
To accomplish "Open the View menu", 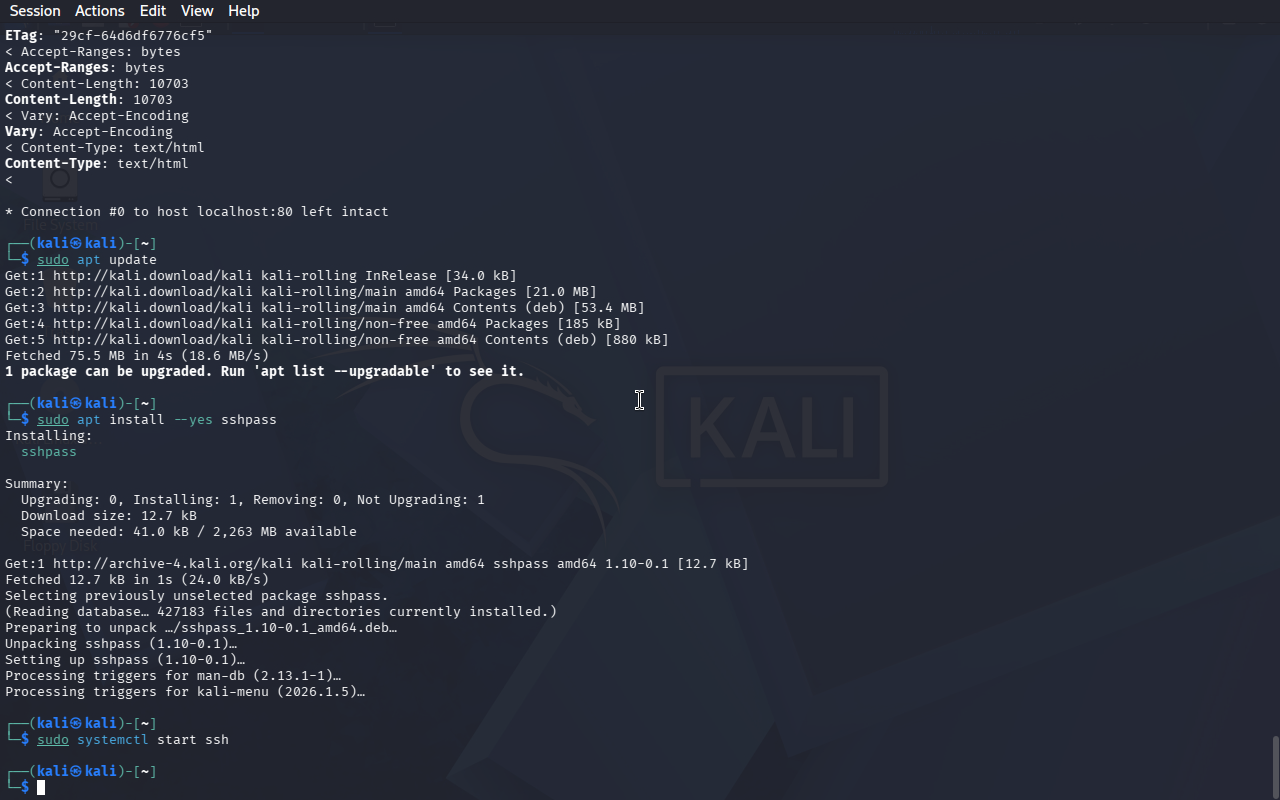I will click(x=197, y=11).
